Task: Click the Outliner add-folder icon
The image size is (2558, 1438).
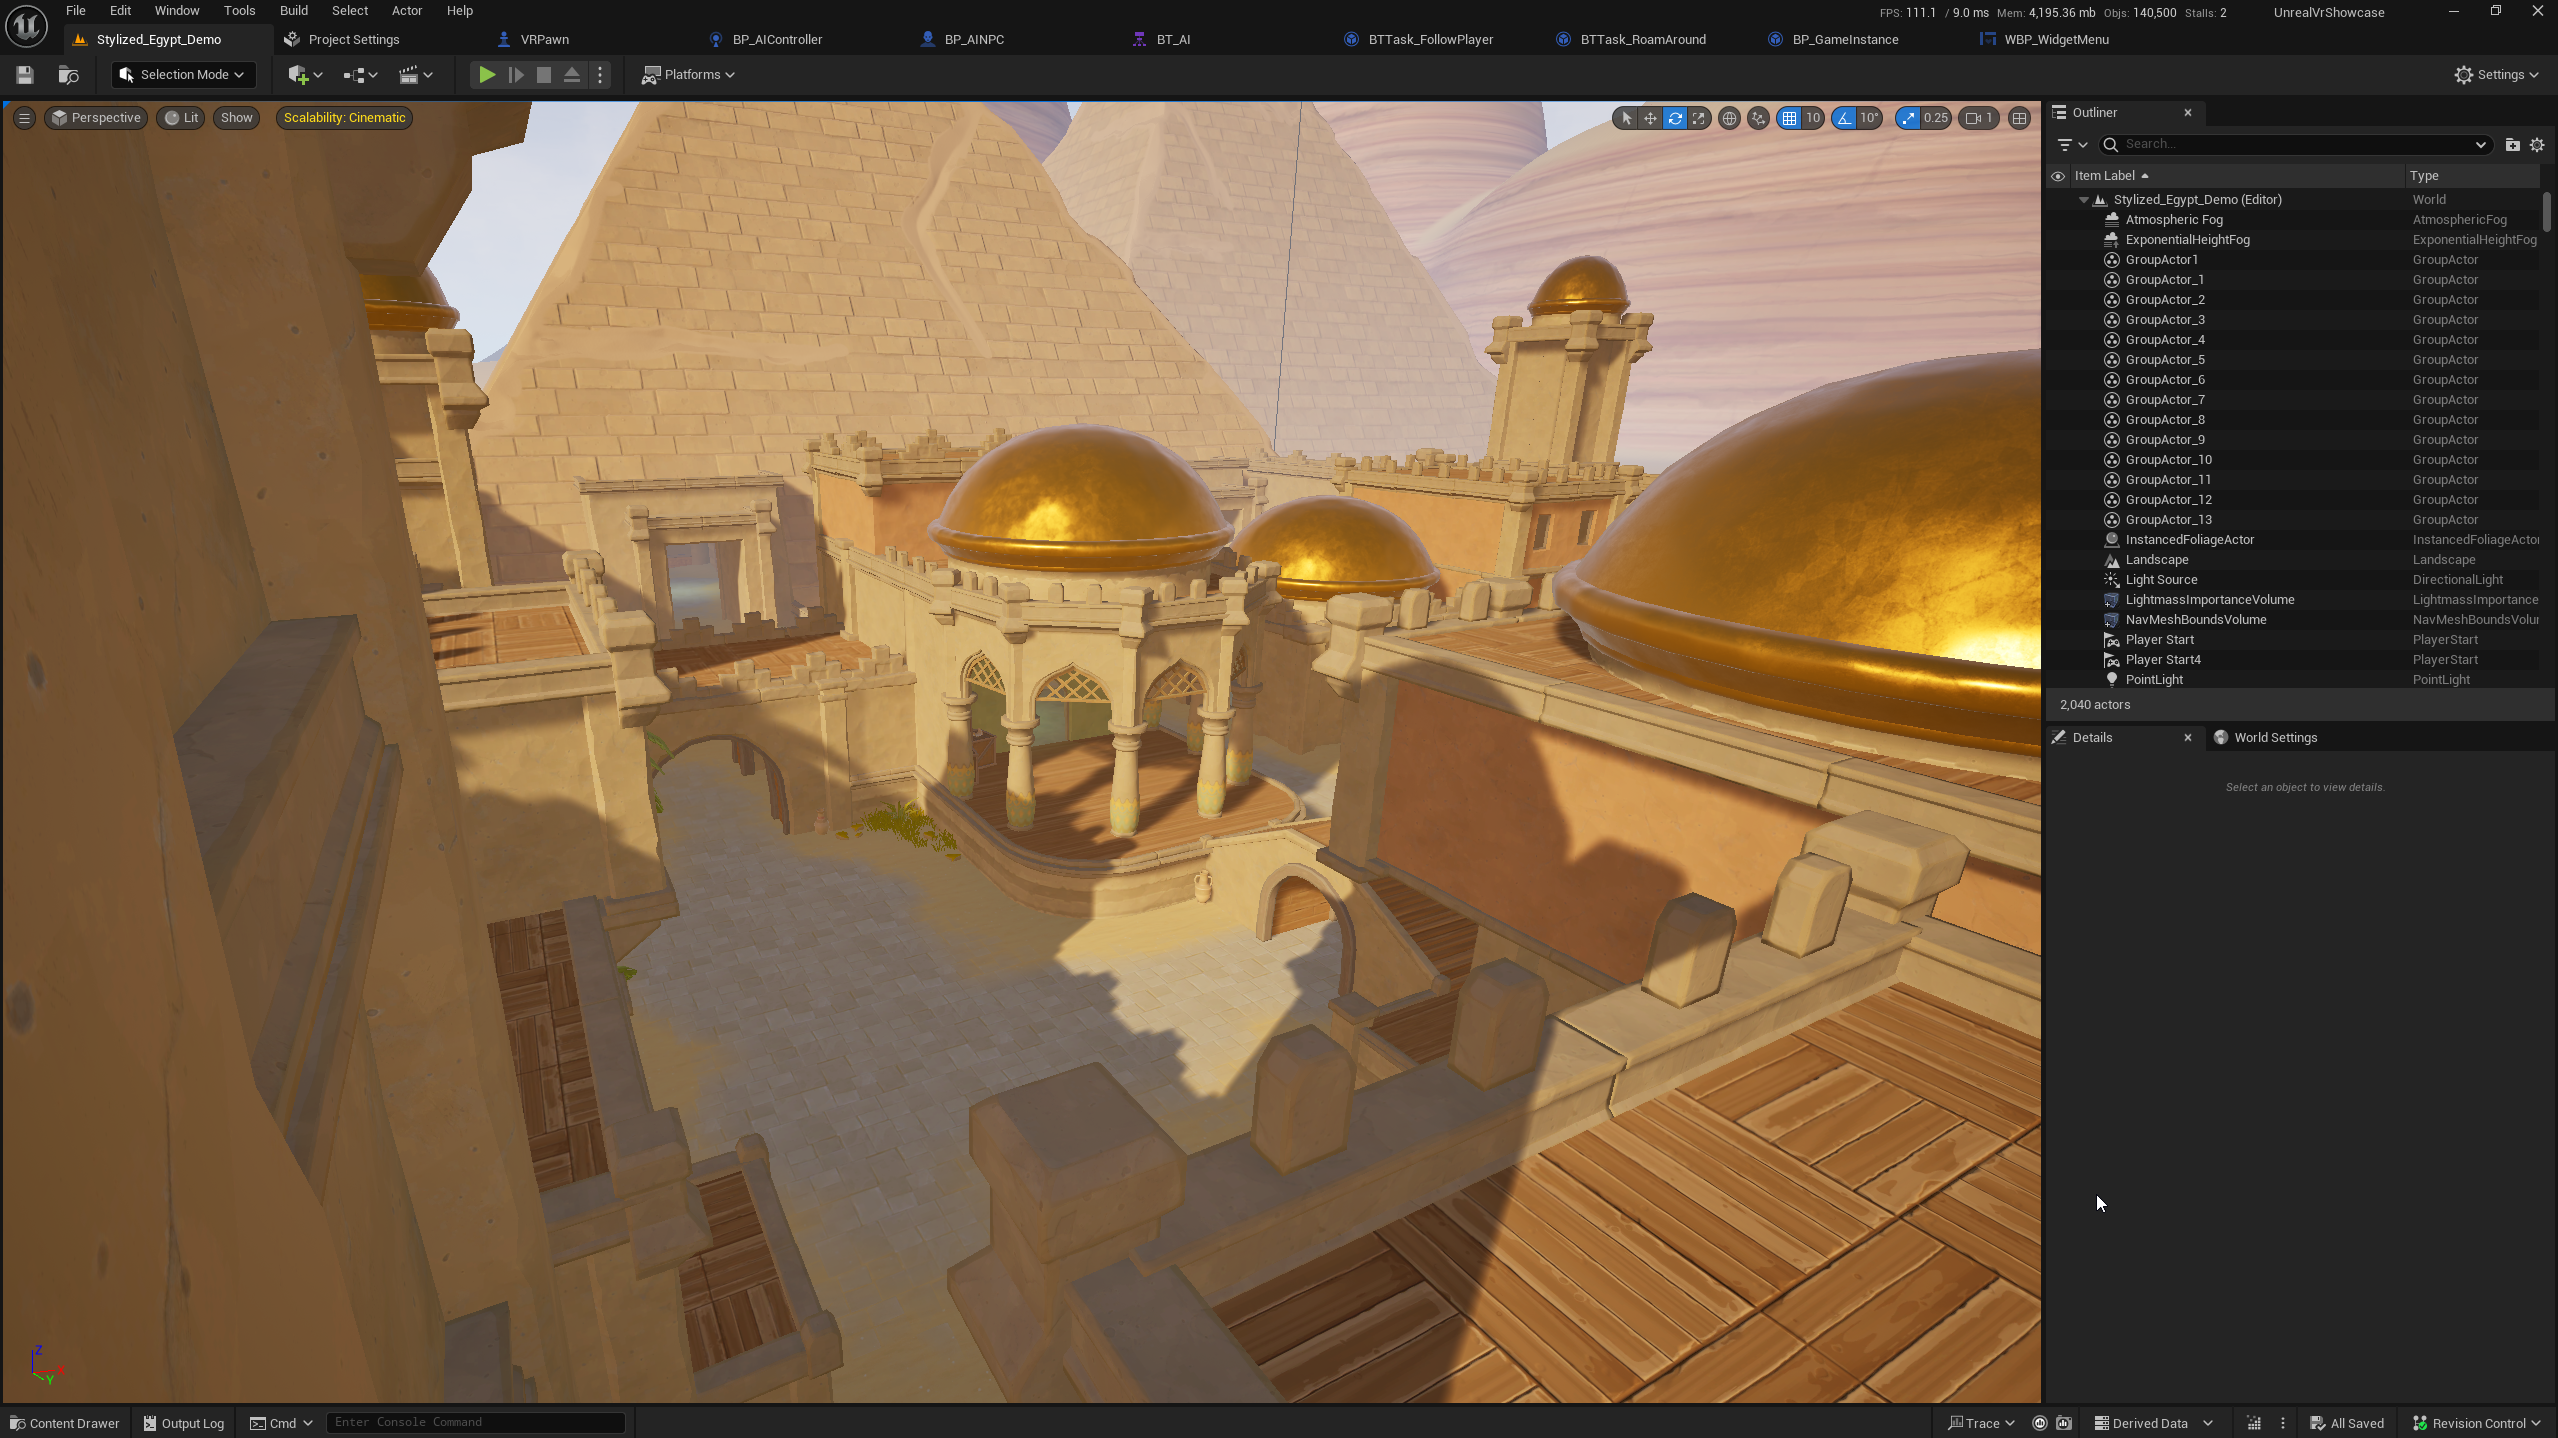Action: (2512, 145)
